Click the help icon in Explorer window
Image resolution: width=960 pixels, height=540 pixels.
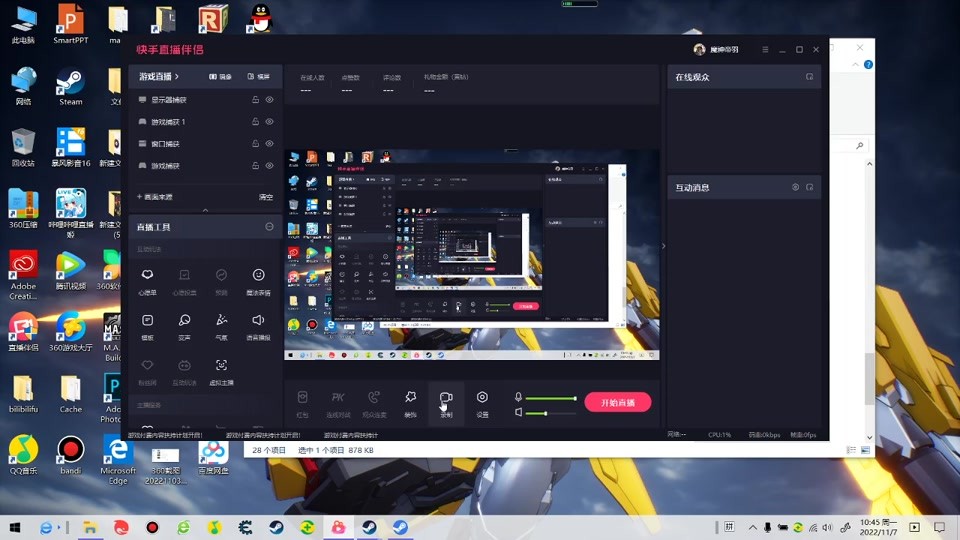[x=868, y=64]
